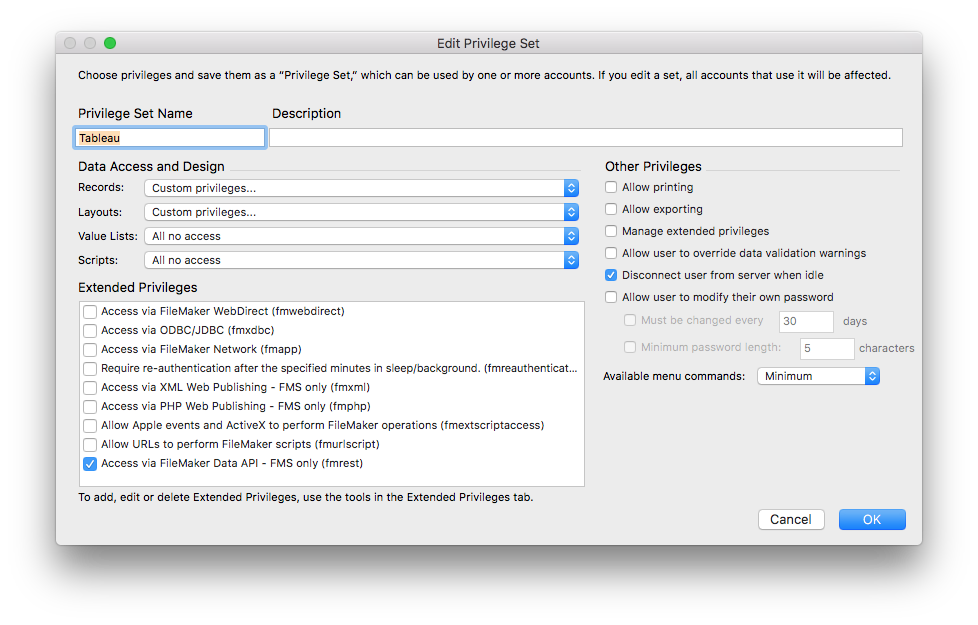Uncheck Access via FileMaker Data API
978x625 pixels.
(90, 464)
